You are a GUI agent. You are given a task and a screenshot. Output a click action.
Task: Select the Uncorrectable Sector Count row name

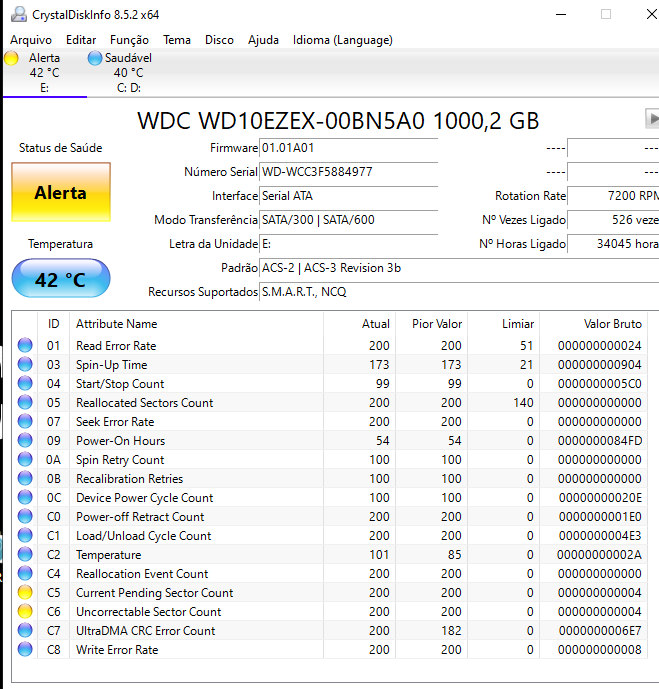tap(148, 612)
